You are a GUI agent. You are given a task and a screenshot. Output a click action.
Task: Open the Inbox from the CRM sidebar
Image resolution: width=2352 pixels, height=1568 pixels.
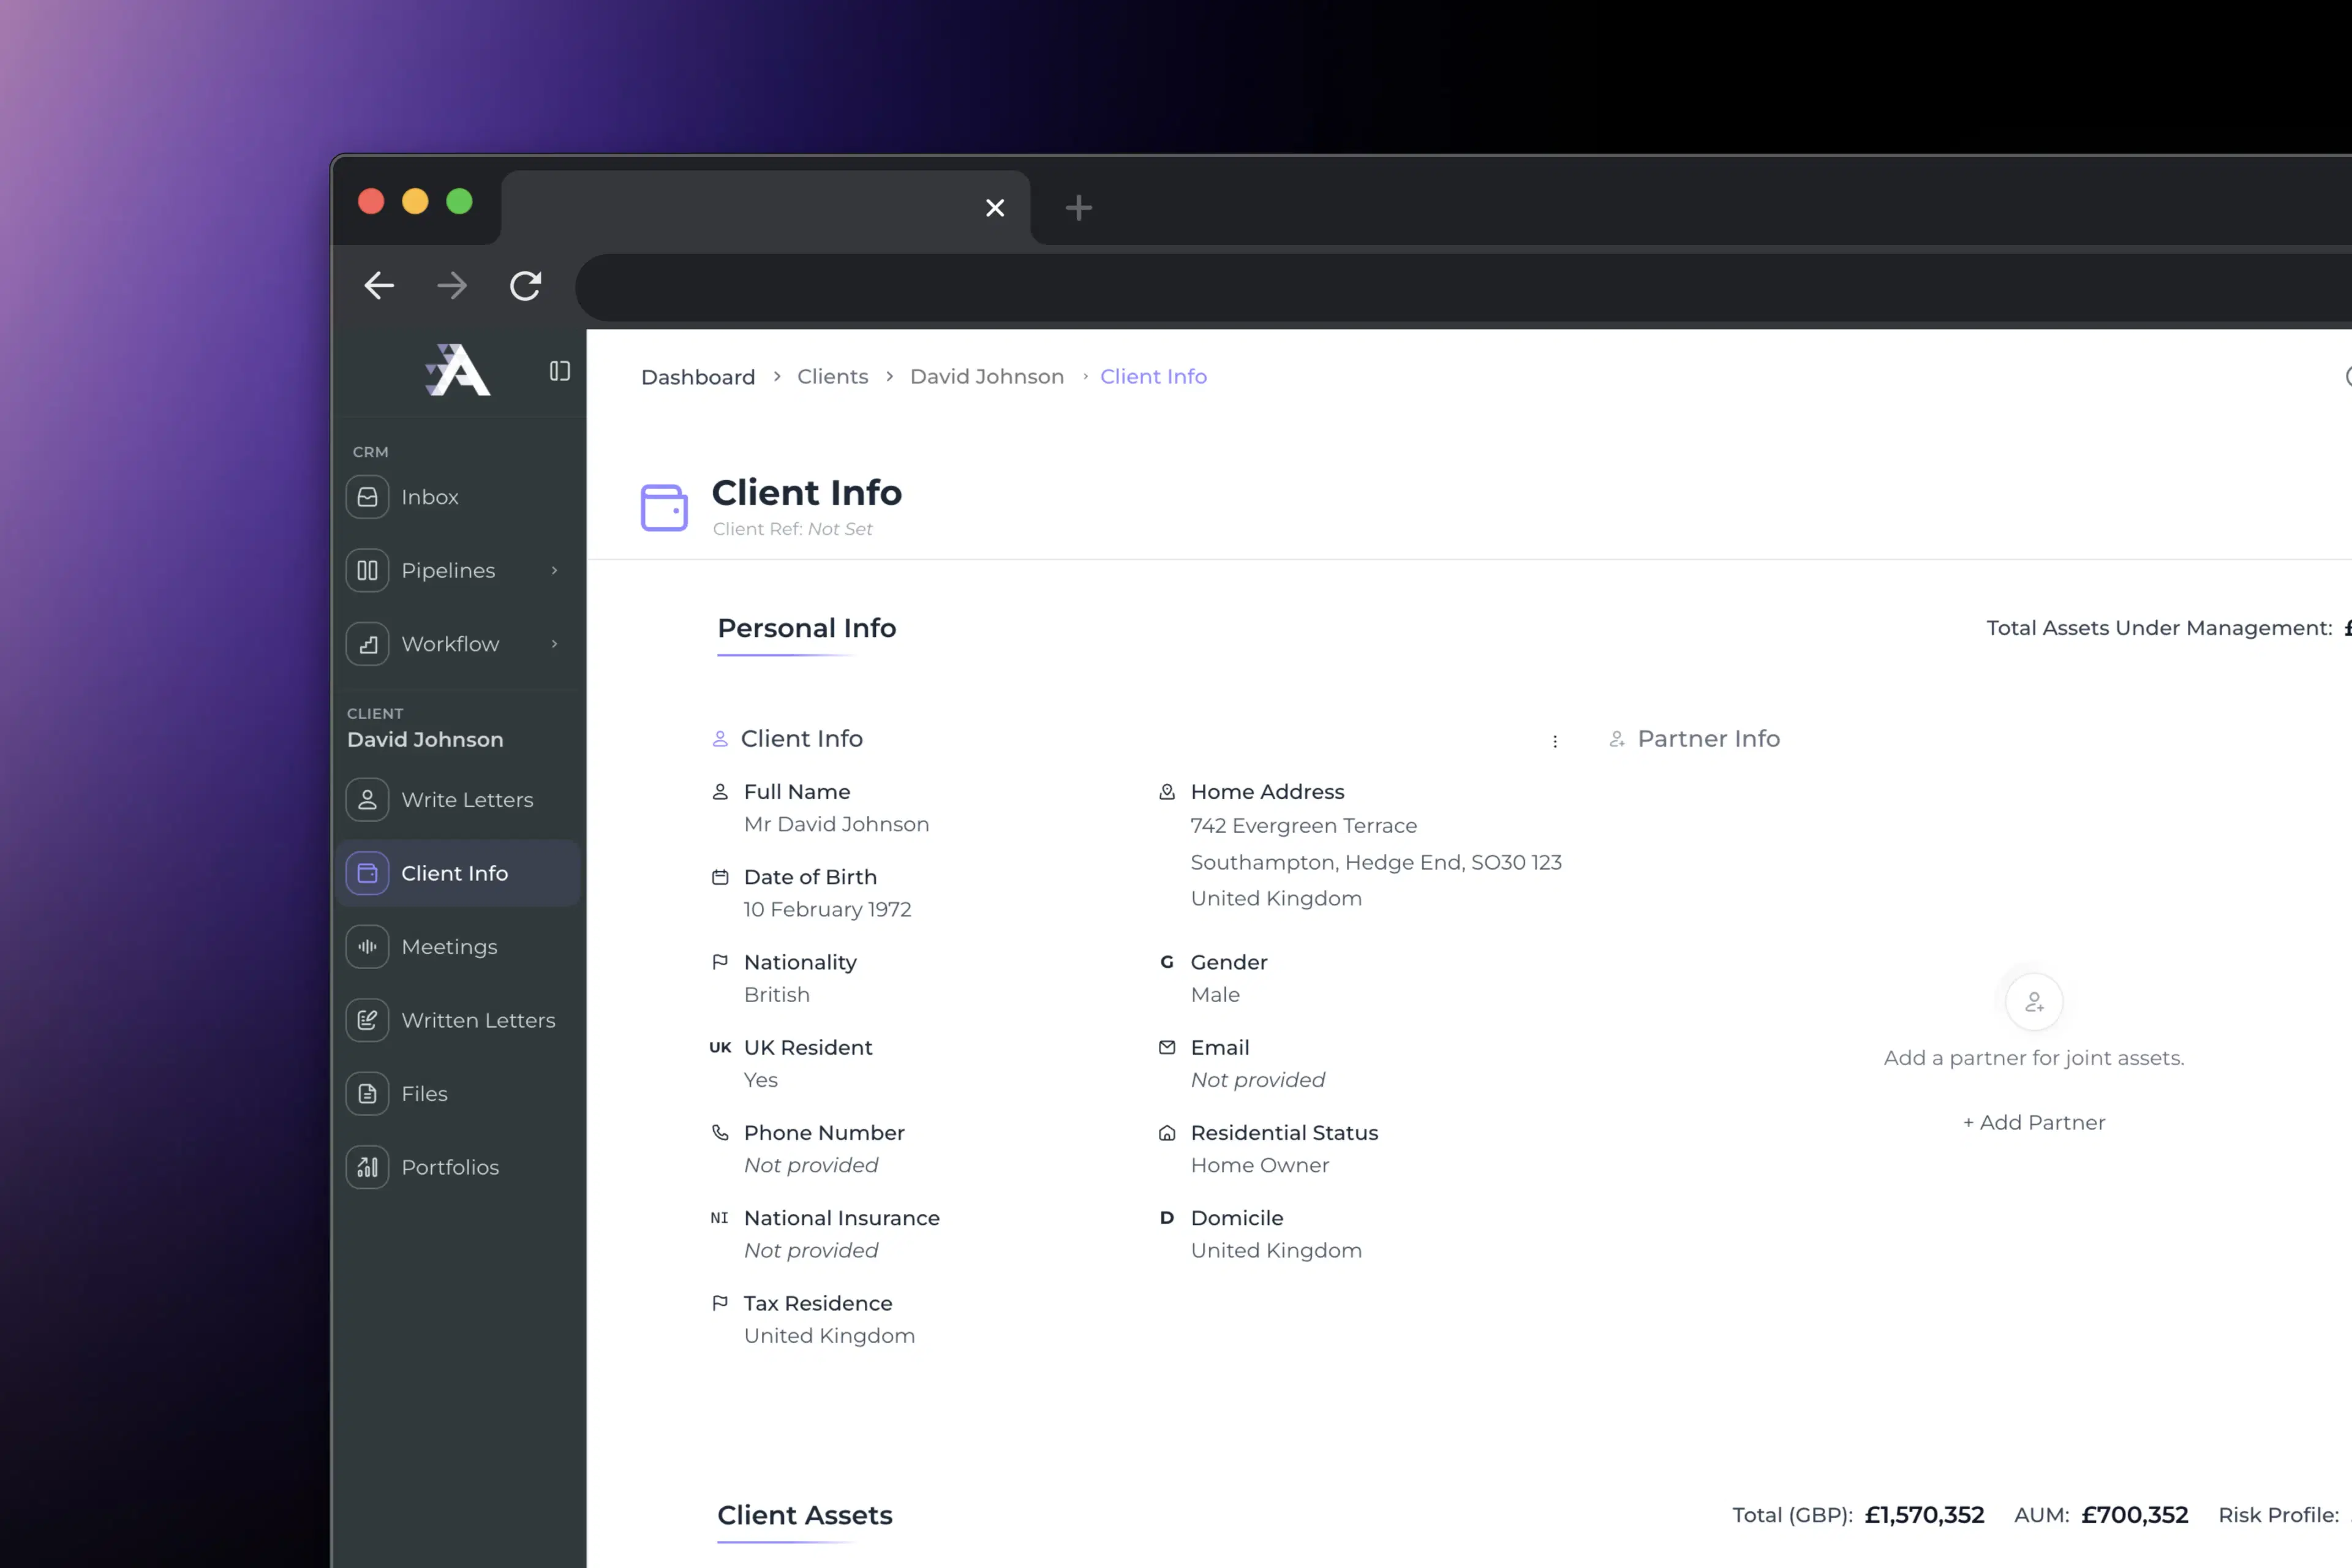(430, 497)
